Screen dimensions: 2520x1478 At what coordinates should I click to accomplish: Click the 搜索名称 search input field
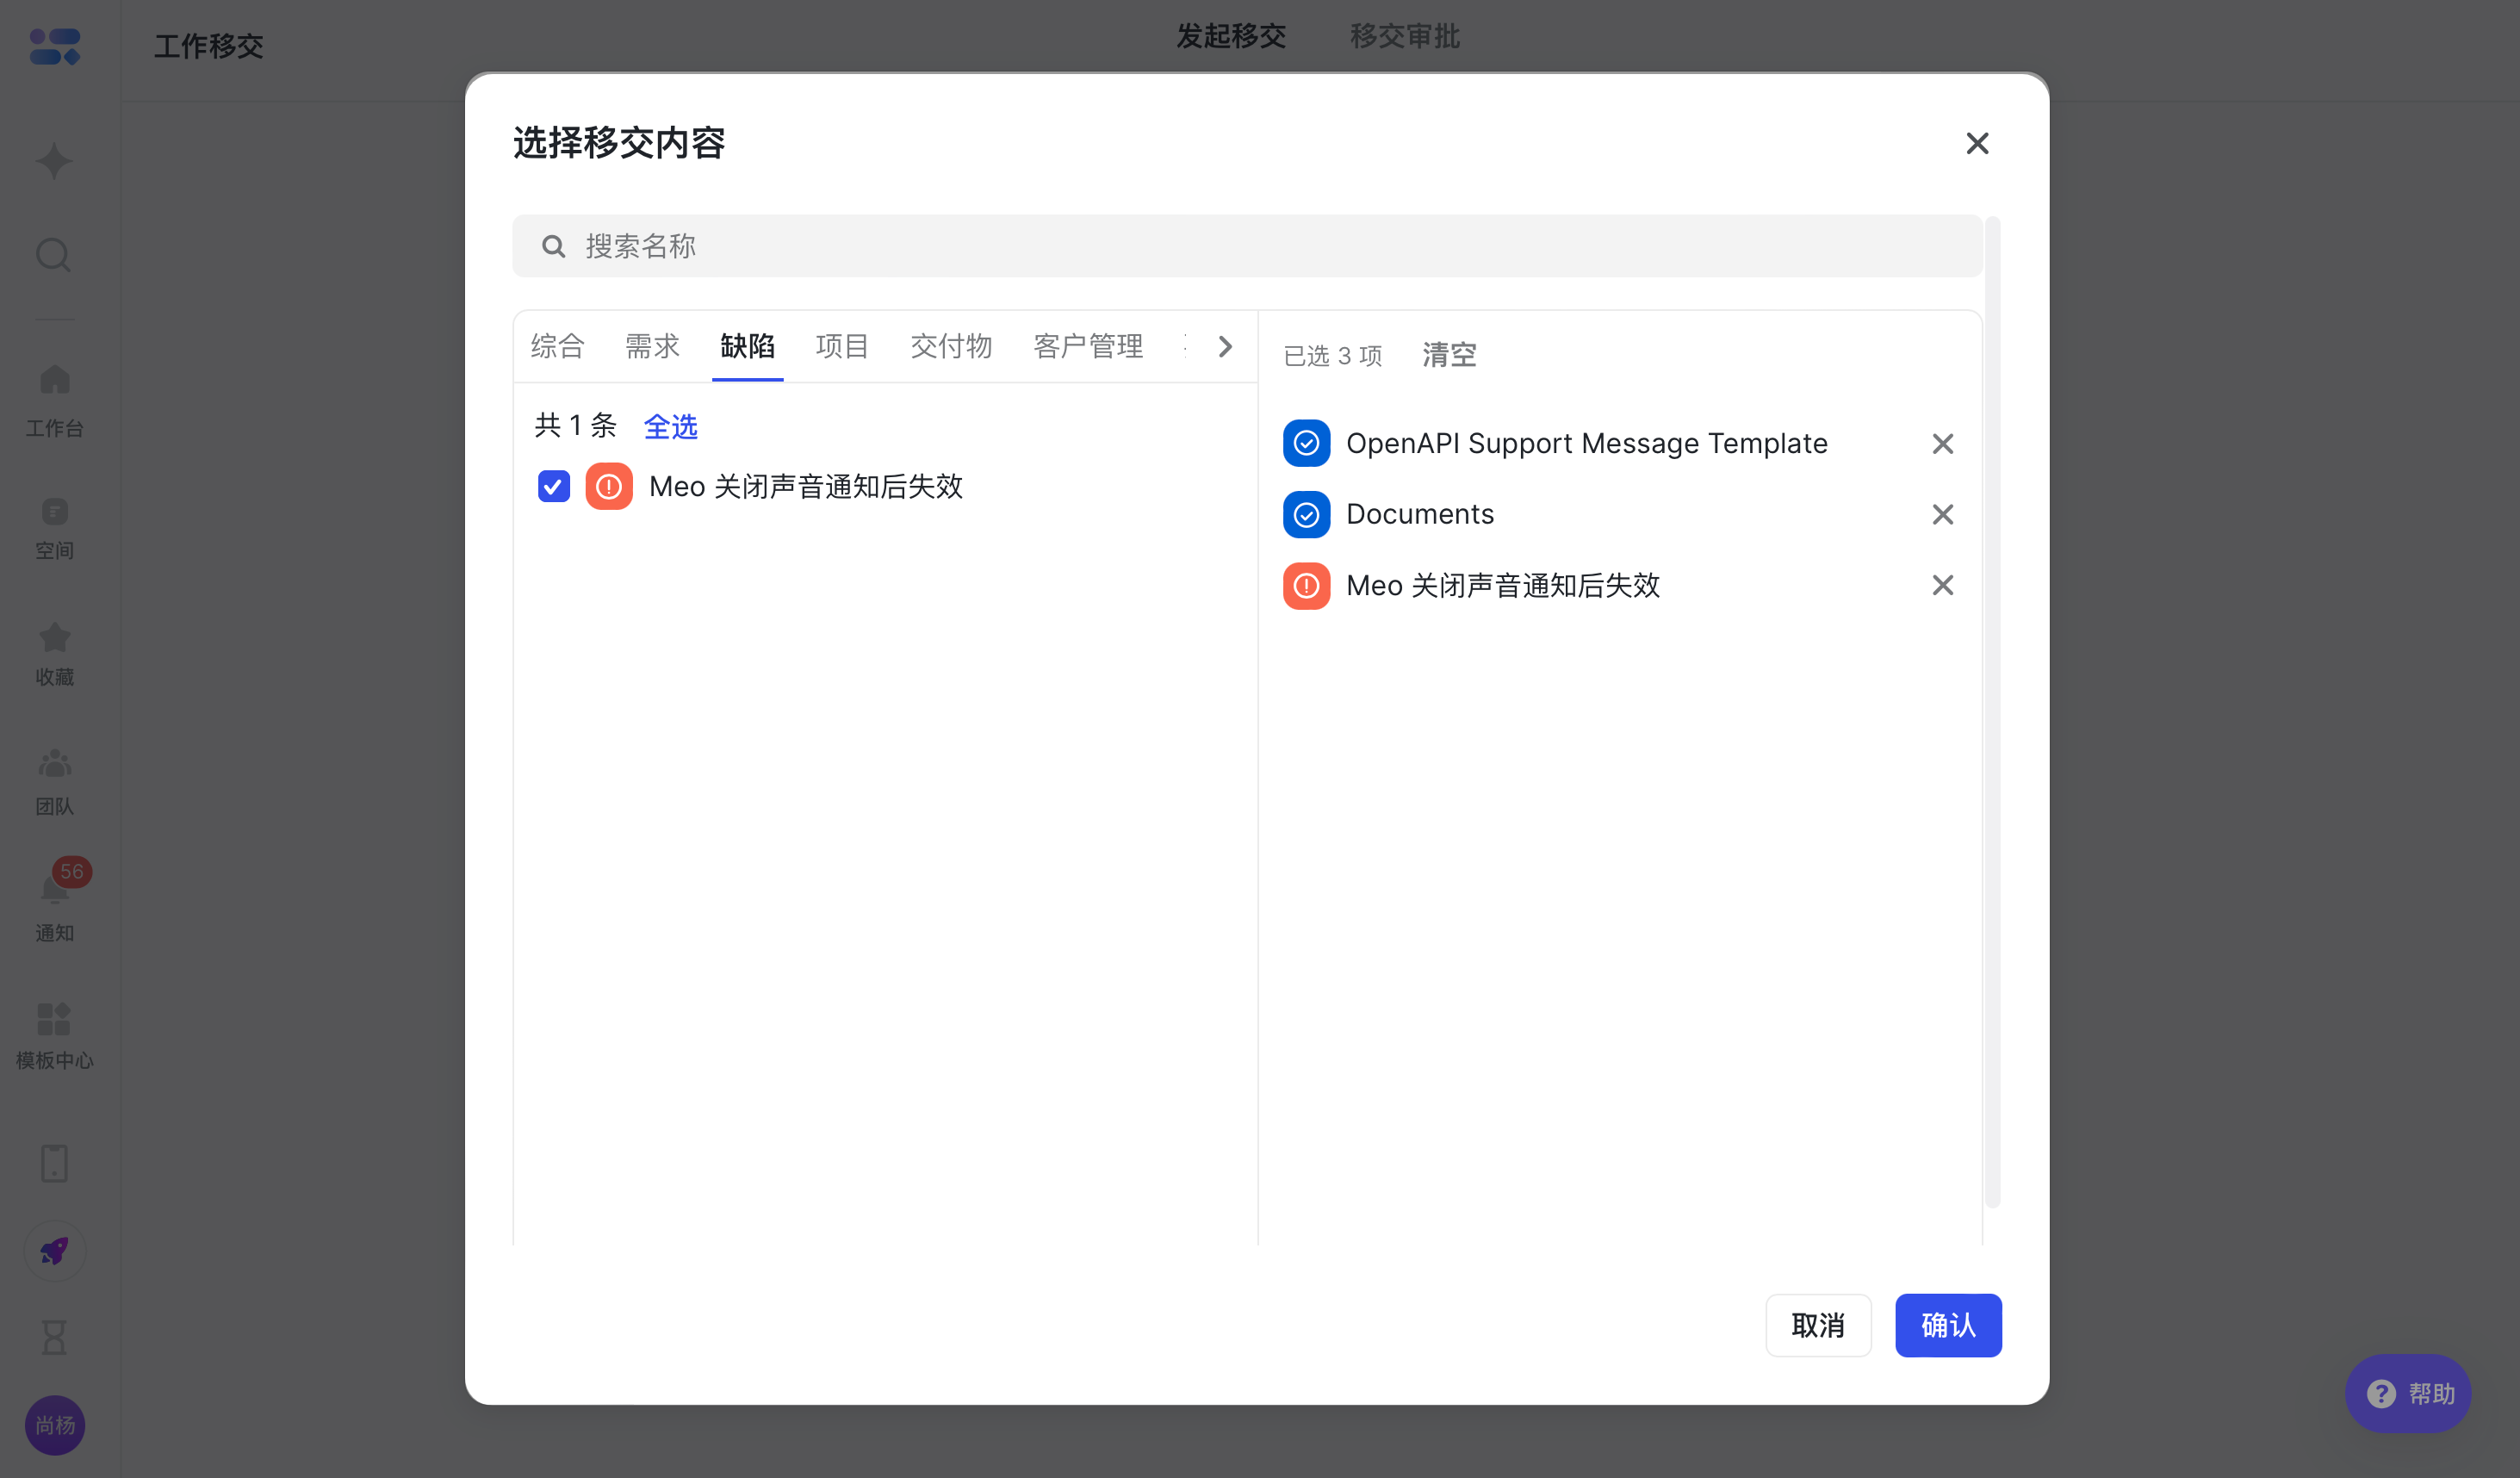coord(1247,246)
